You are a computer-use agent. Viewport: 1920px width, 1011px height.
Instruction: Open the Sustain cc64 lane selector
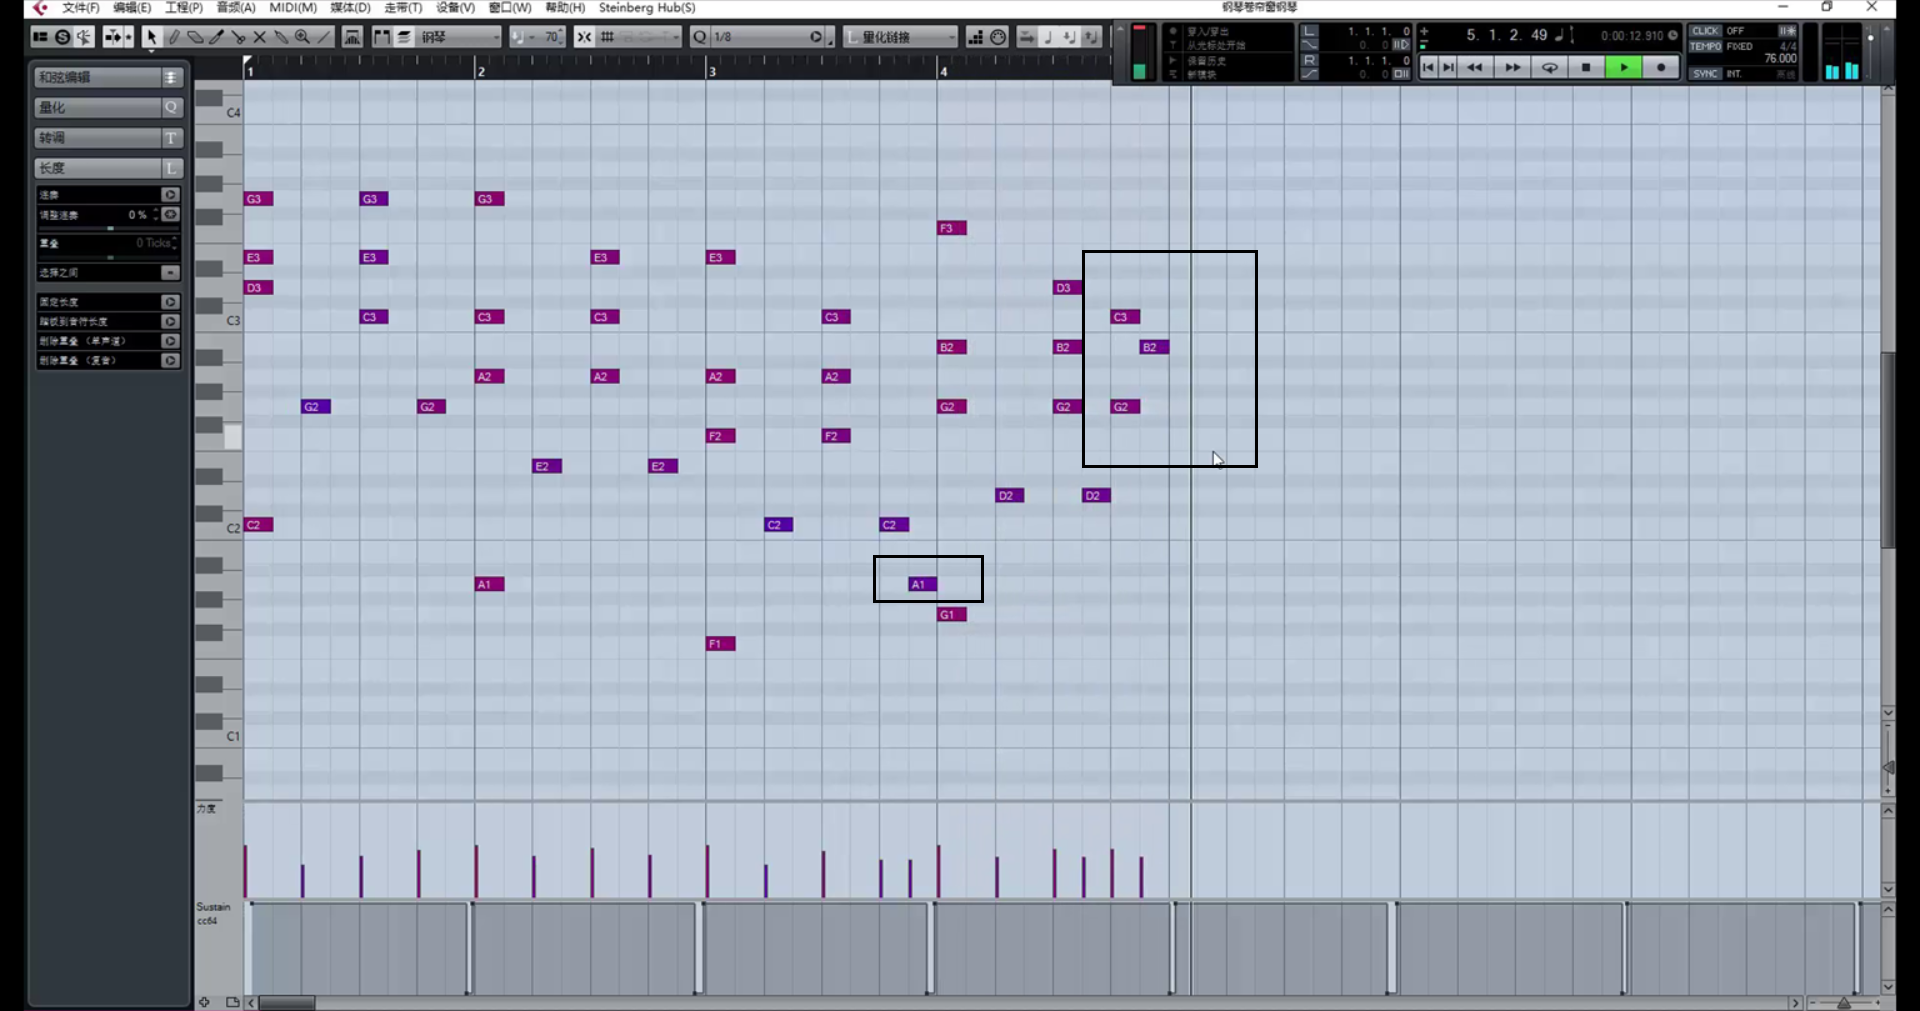point(213,914)
